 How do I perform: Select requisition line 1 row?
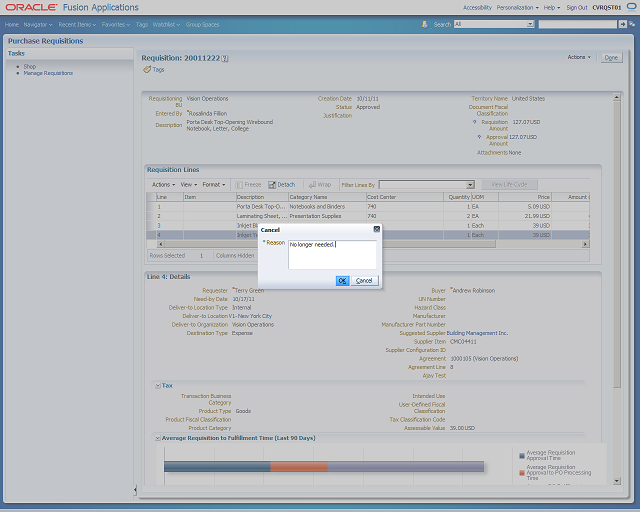pyautogui.click(x=368, y=207)
